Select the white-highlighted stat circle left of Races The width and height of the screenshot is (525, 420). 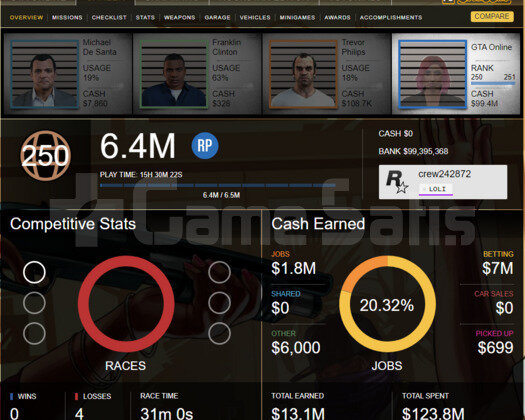coord(34,272)
